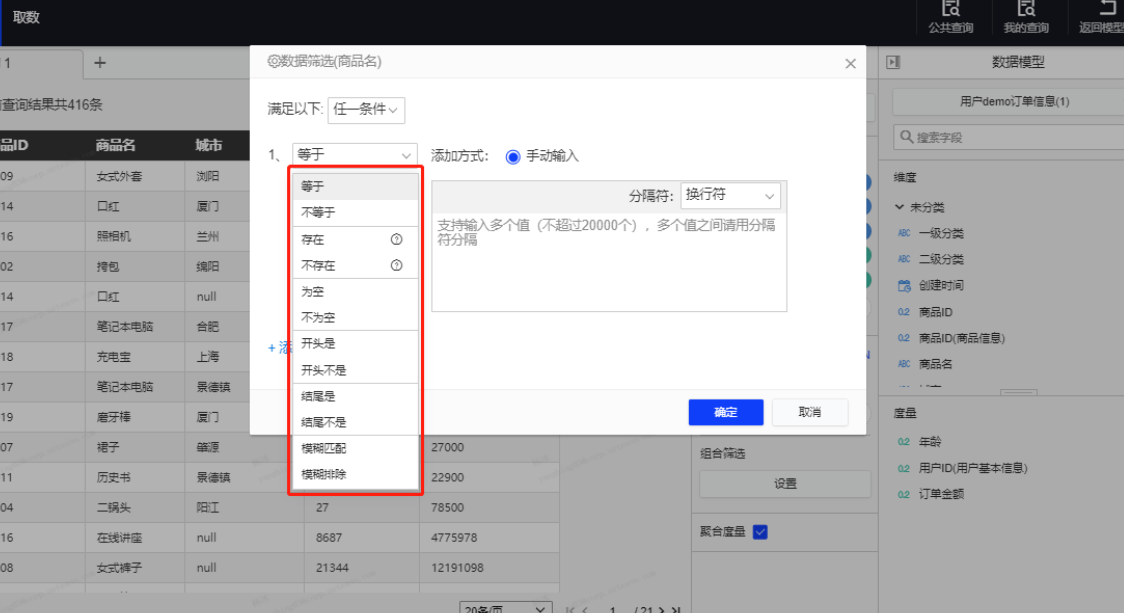Image resolution: width=1124 pixels, height=613 pixels.
Task: Open the 任一条件 dropdown
Action: (x=366, y=109)
